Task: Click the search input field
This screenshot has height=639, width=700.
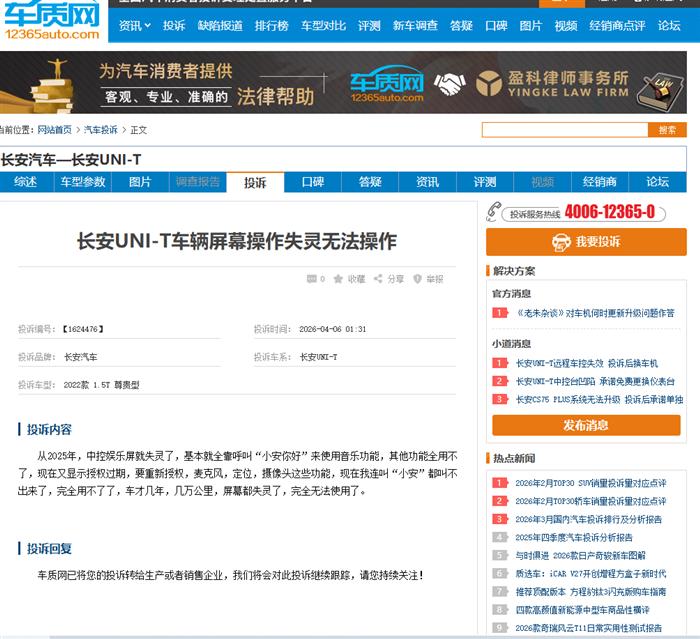Action: 564,130
